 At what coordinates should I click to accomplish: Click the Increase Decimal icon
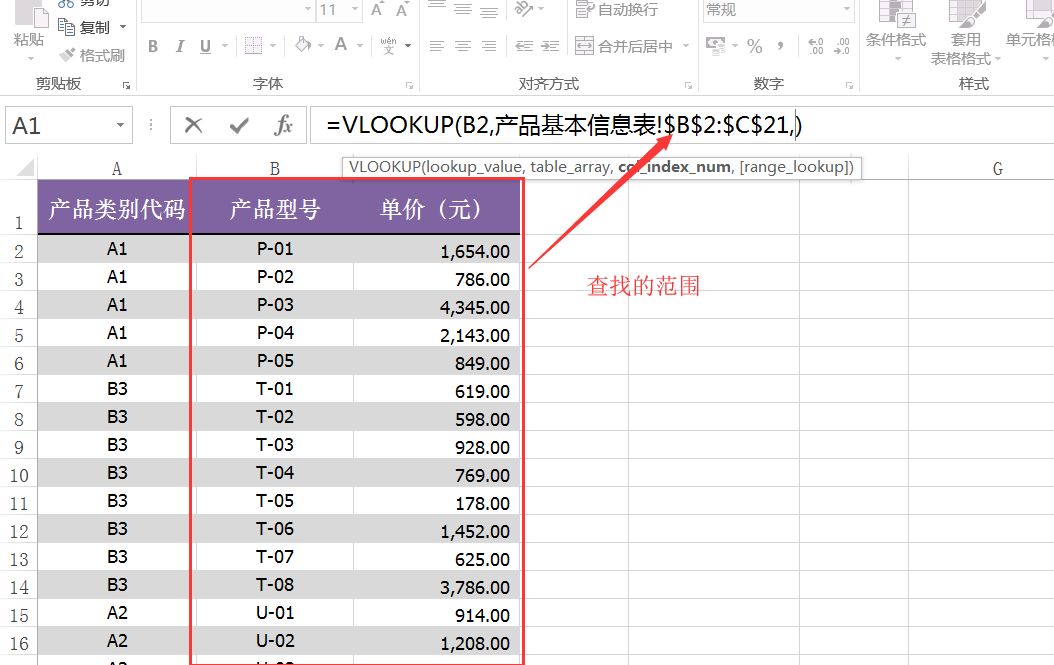pos(816,46)
